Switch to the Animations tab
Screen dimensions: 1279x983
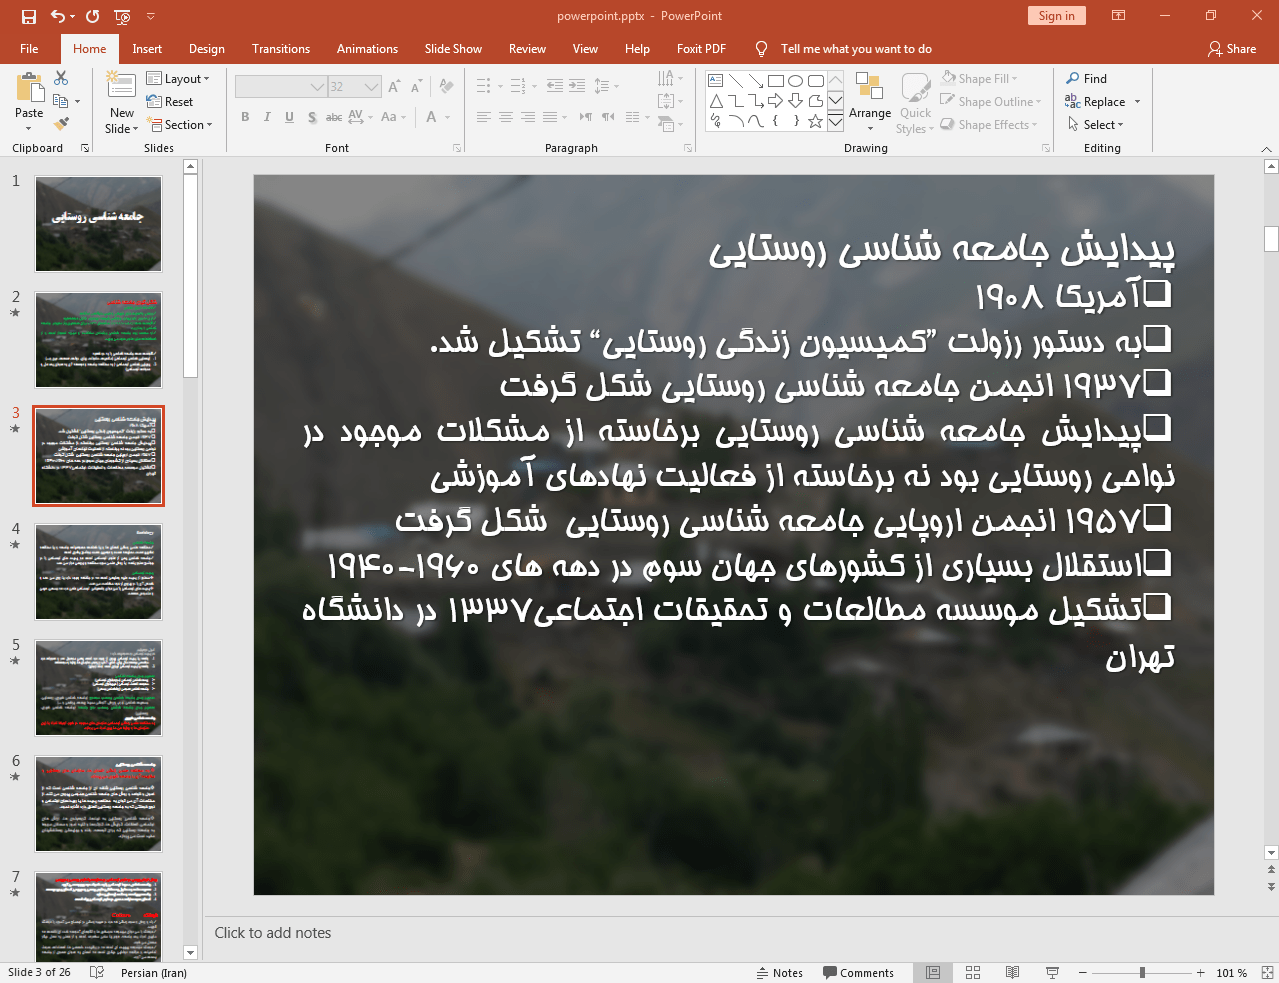point(367,48)
